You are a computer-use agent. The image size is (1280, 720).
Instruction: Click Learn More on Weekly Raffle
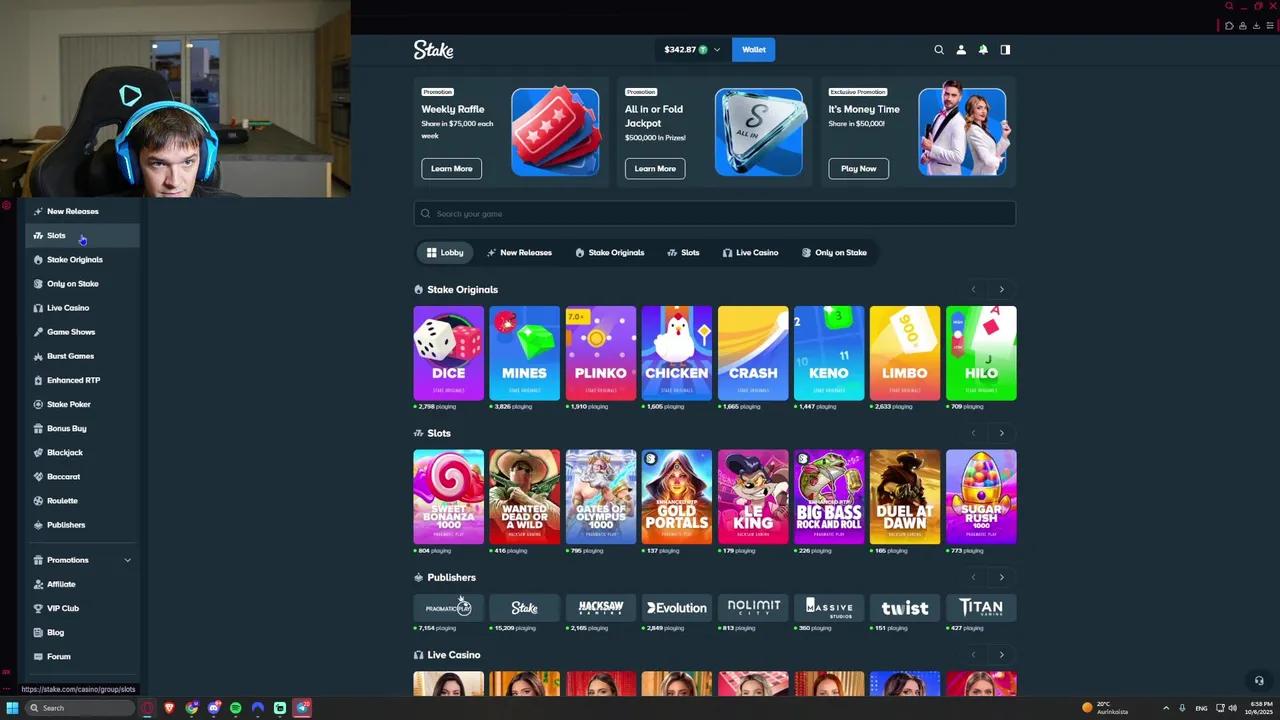(x=452, y=169)
